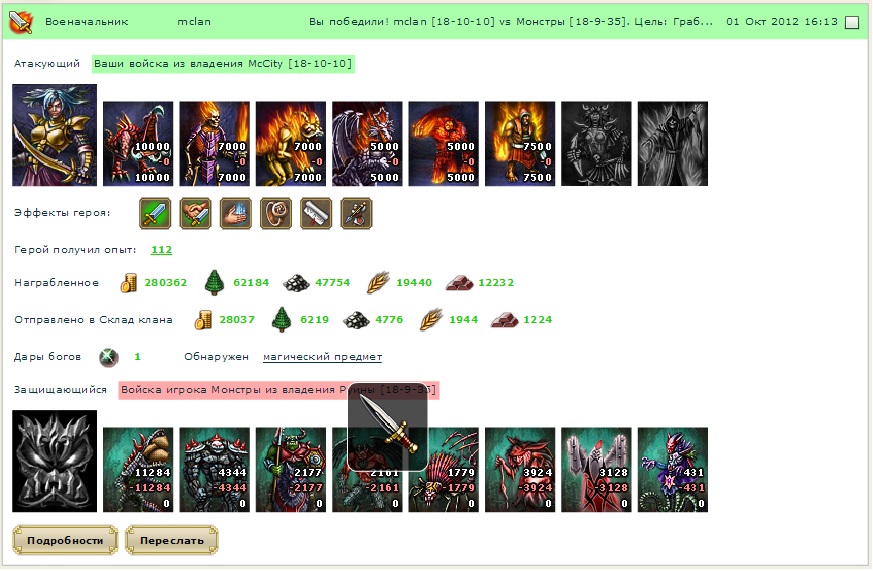This screenshot has height=571, width=873.
Task: Click the dagger and shield effect icon
Action: click(356, 213)
